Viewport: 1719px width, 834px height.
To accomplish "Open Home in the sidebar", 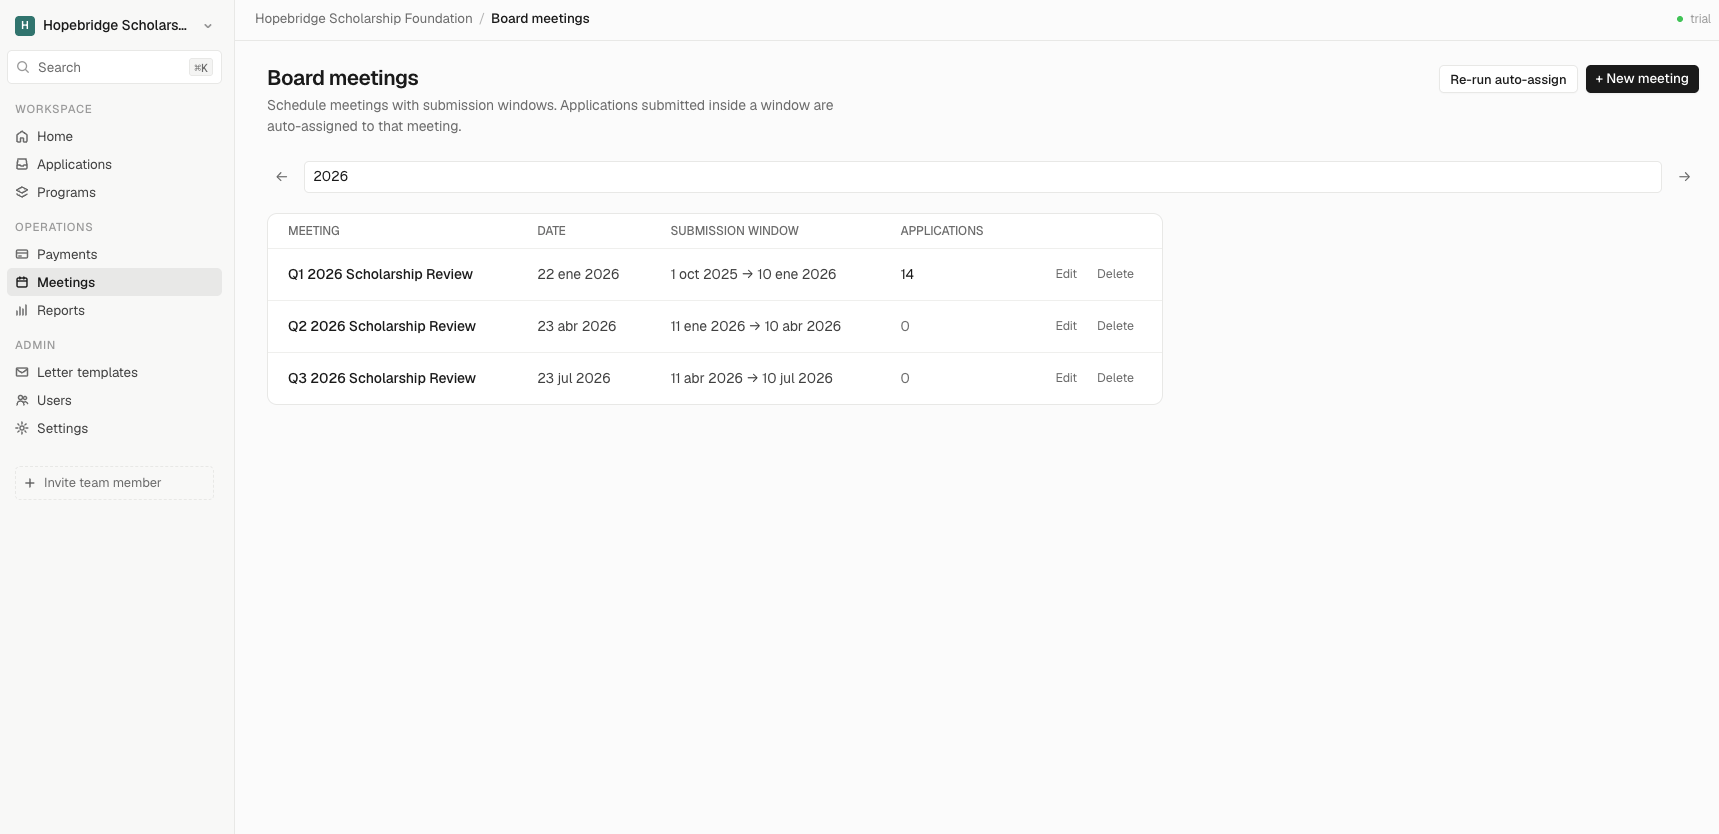I will click(x=114, y=136).
